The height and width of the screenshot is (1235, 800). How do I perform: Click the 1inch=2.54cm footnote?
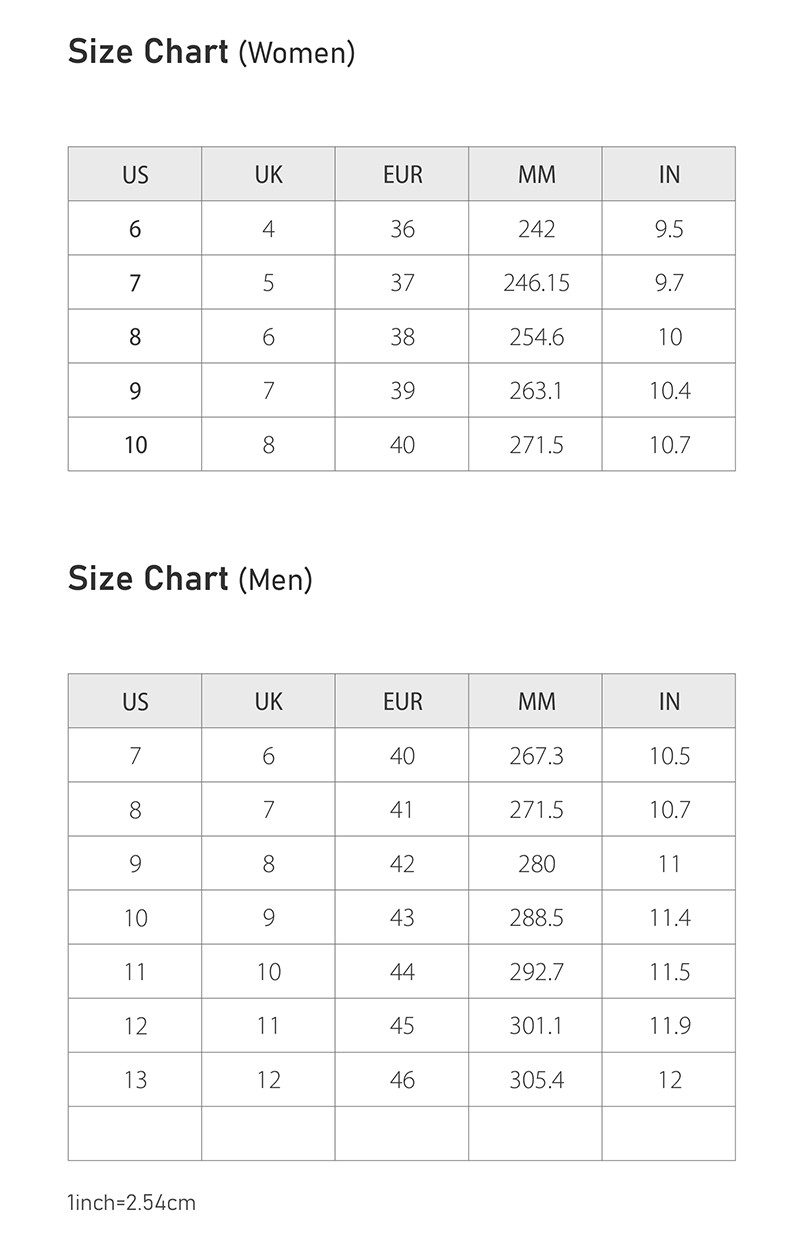point(132,1202)
